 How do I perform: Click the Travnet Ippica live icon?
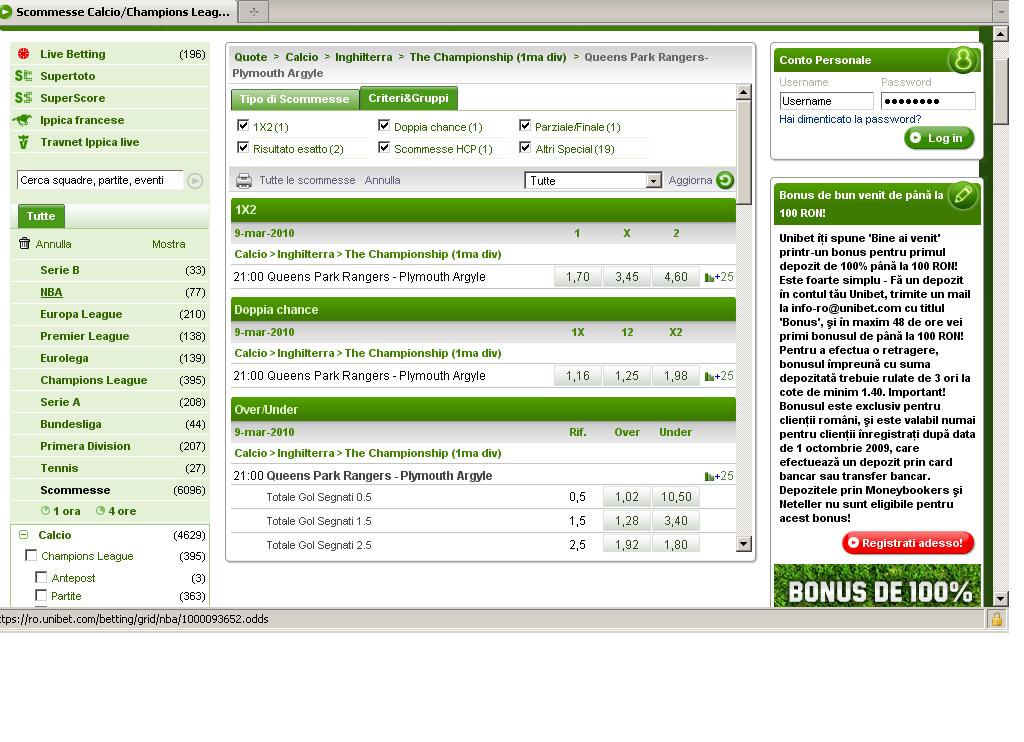(24, 142)
